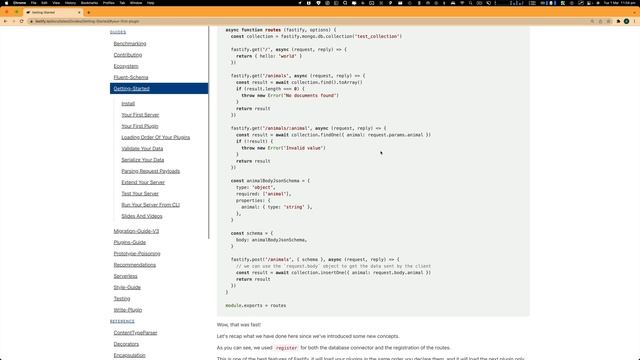
Task: Open the Serverless page
Action: click(x=125, y=276)
